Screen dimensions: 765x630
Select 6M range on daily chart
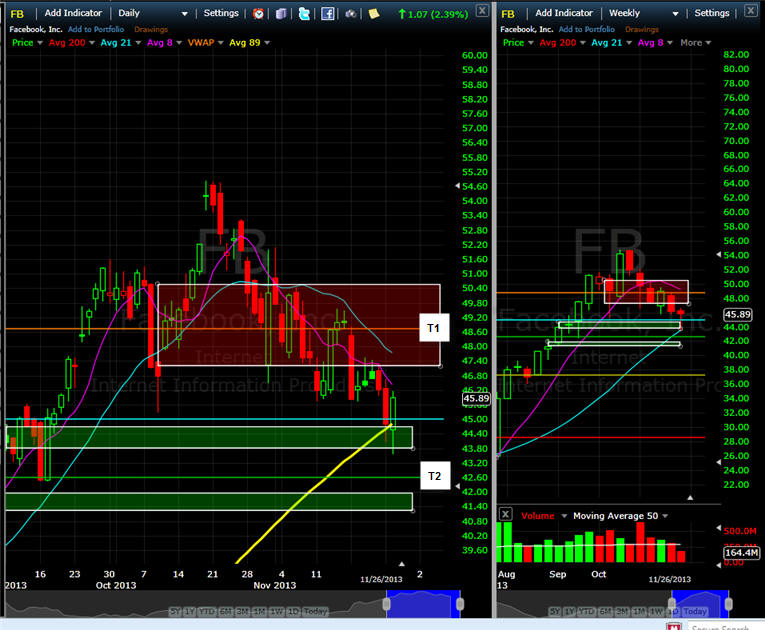226,611
